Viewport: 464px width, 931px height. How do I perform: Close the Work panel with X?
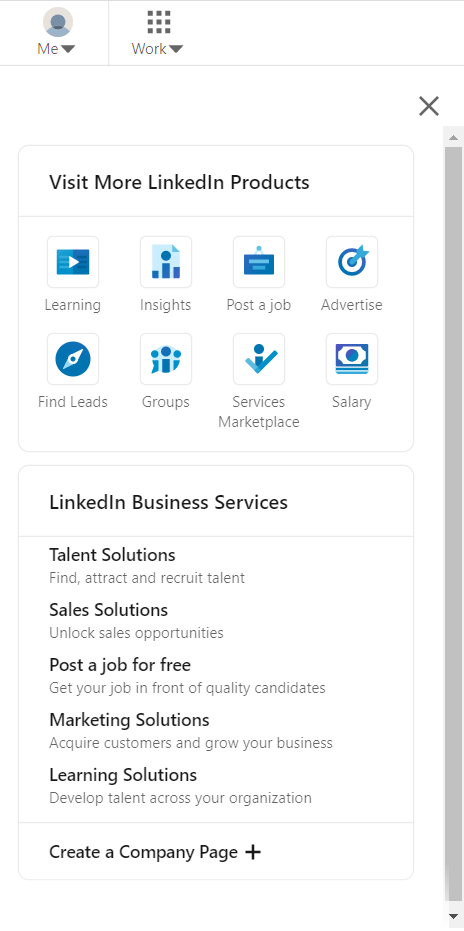[429, 106]
